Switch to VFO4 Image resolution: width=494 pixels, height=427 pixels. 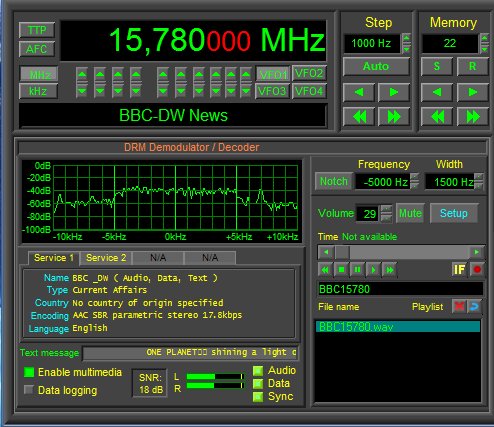tap(309, 91)
